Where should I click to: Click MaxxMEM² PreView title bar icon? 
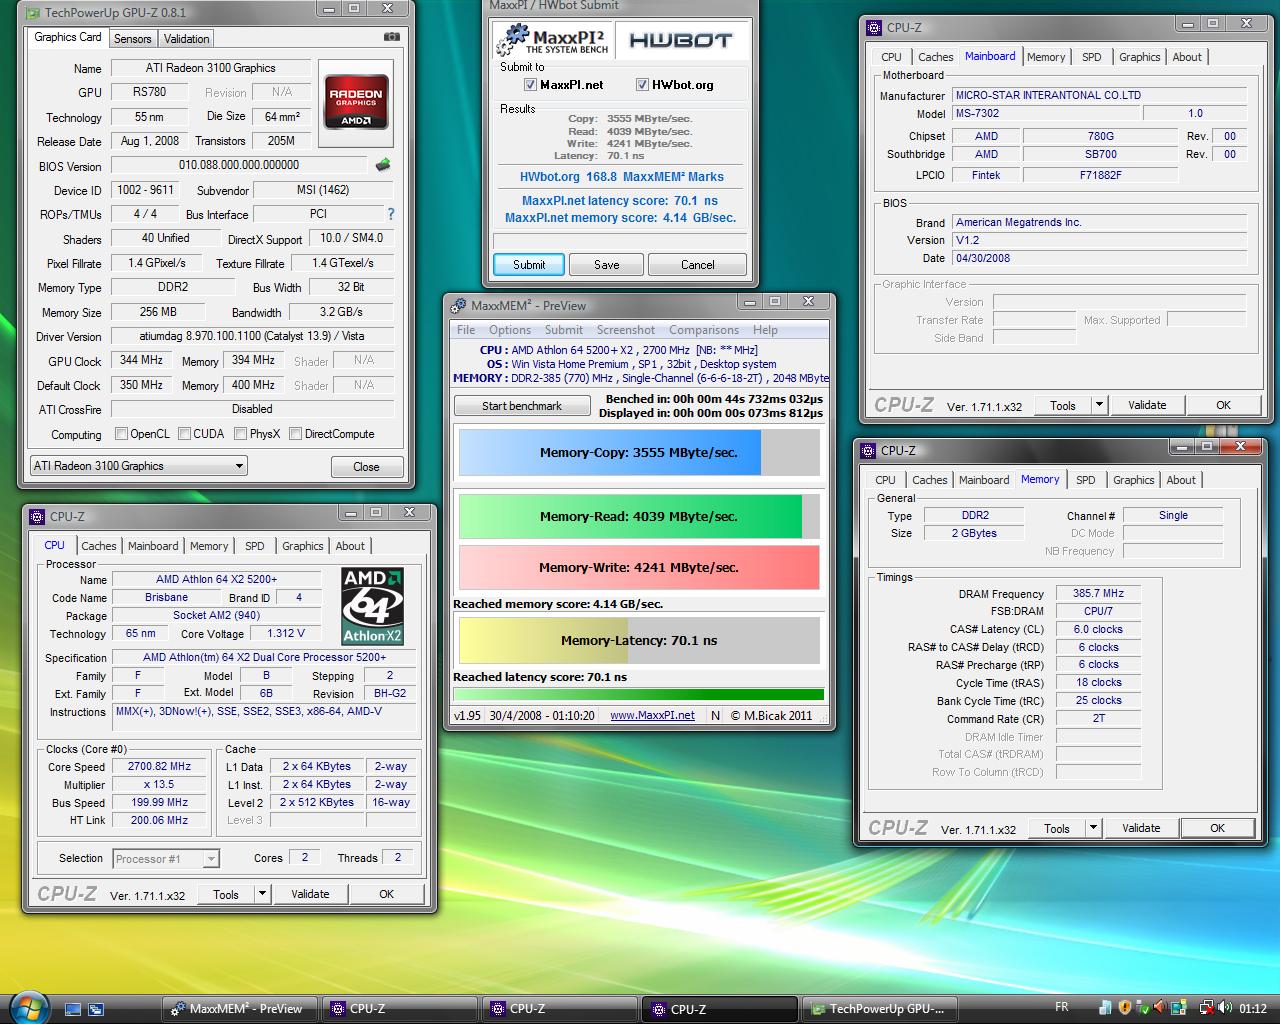click(x=459, y=305)
